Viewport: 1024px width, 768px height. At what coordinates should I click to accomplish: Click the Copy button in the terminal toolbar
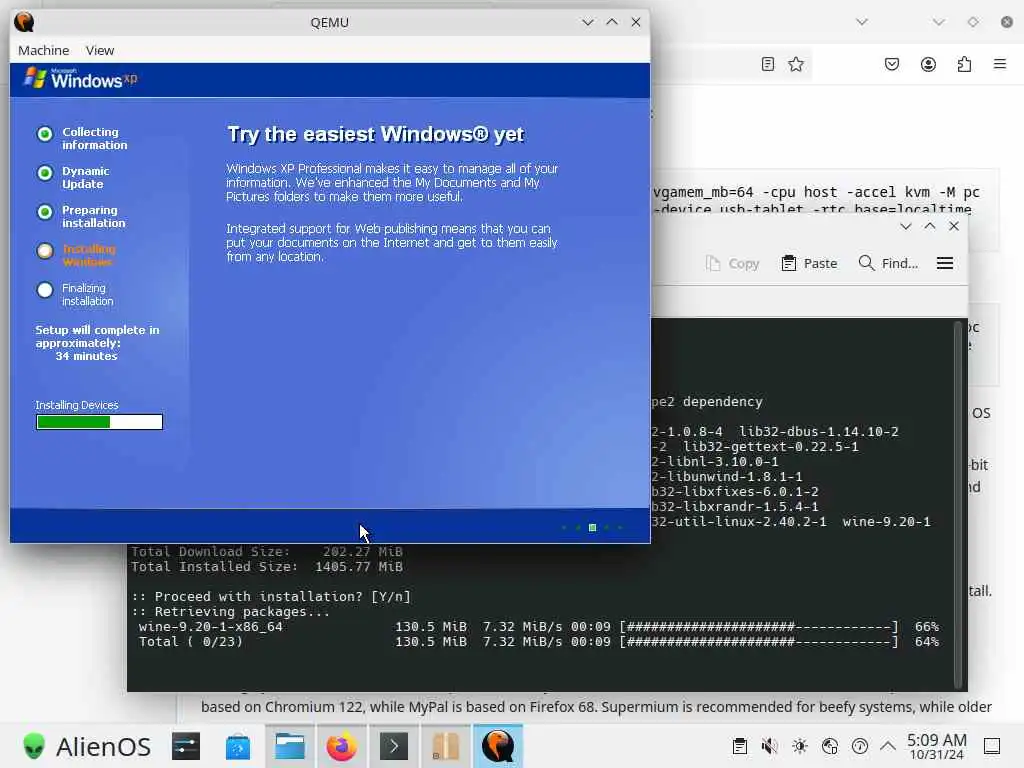coord(733,263)
